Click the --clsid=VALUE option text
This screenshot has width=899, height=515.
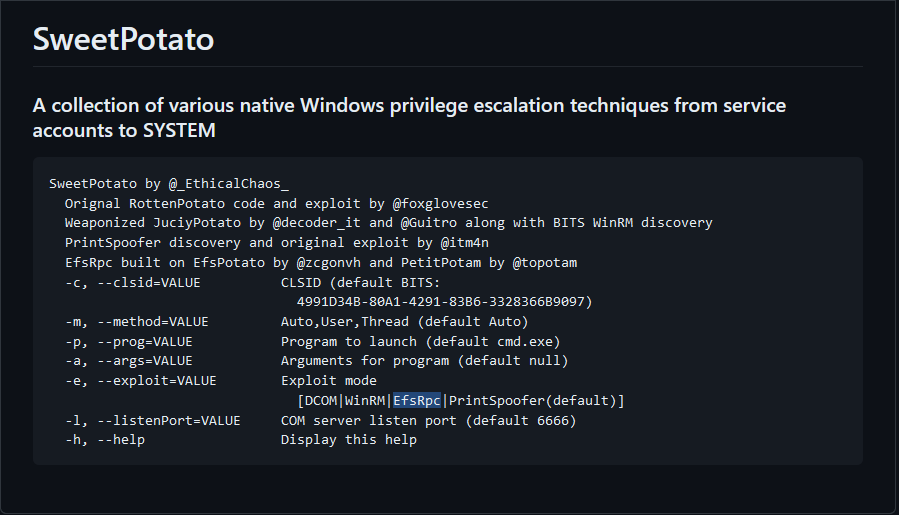click(149, 283)
